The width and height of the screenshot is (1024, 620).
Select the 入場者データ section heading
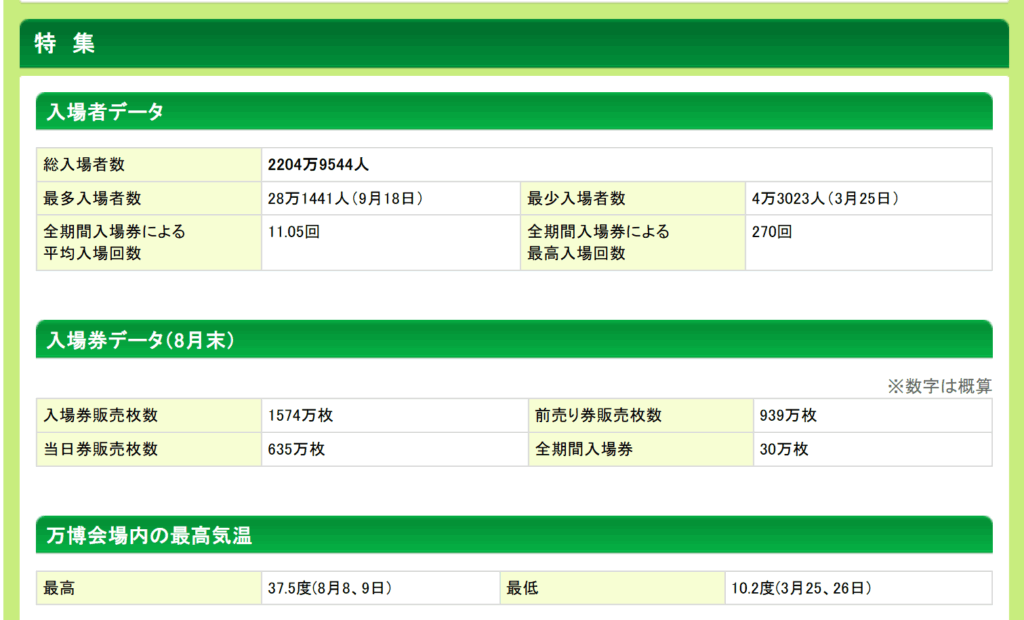tap(104, 112)
